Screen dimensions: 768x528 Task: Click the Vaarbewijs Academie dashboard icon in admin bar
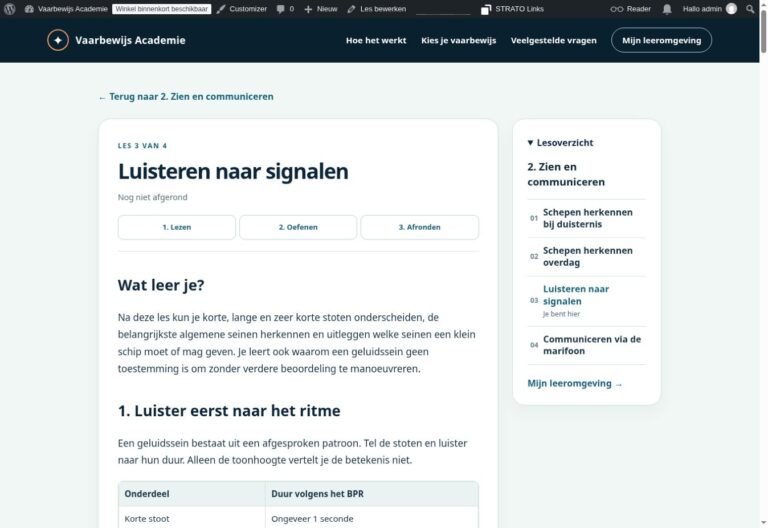(29, 9)
